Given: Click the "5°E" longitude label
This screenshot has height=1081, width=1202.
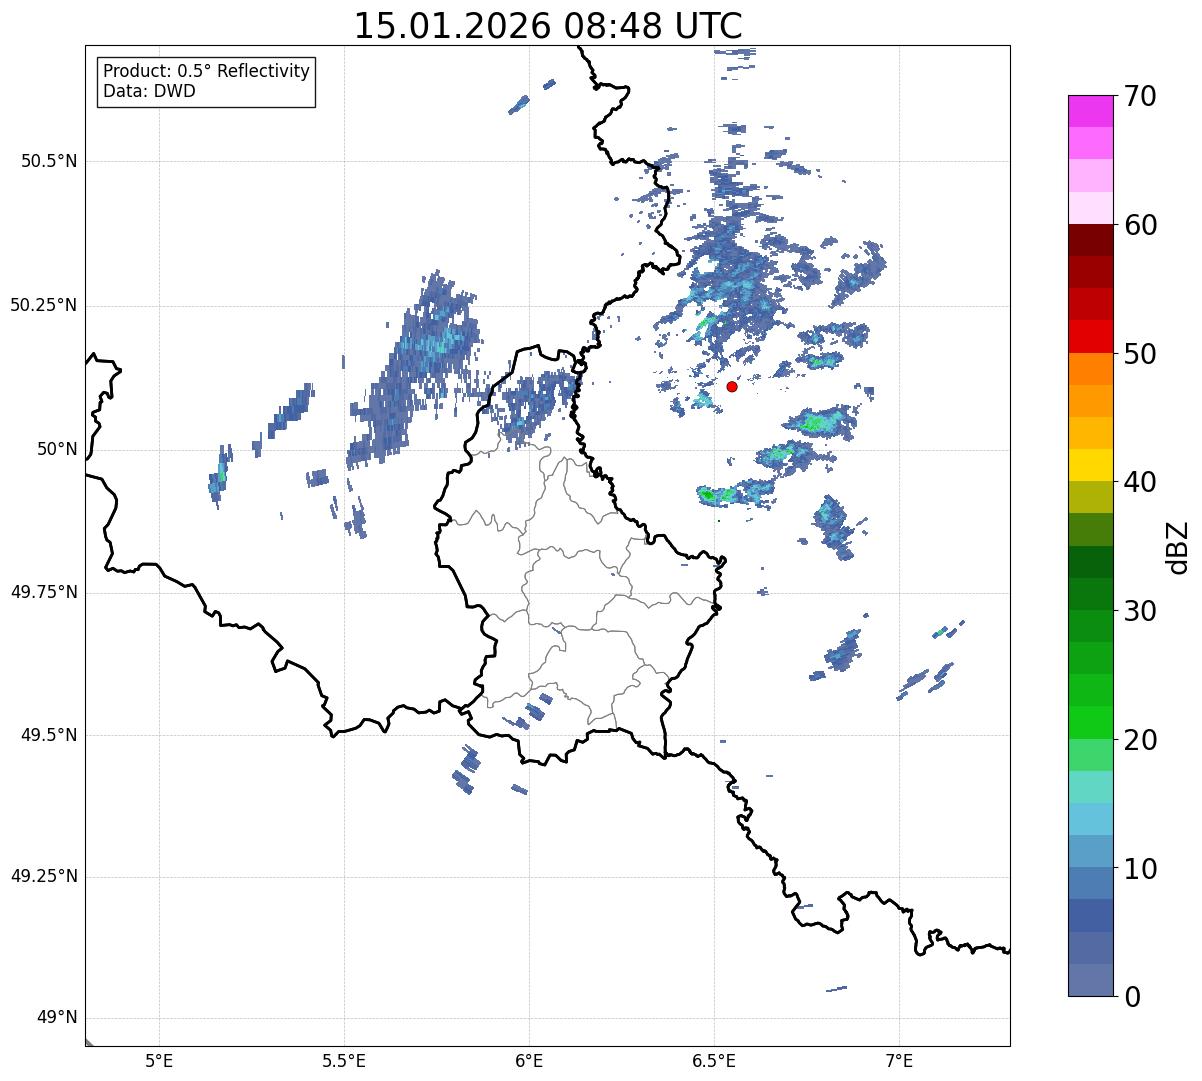Looking at the screenshot, I should click(x=159, y=1060).
